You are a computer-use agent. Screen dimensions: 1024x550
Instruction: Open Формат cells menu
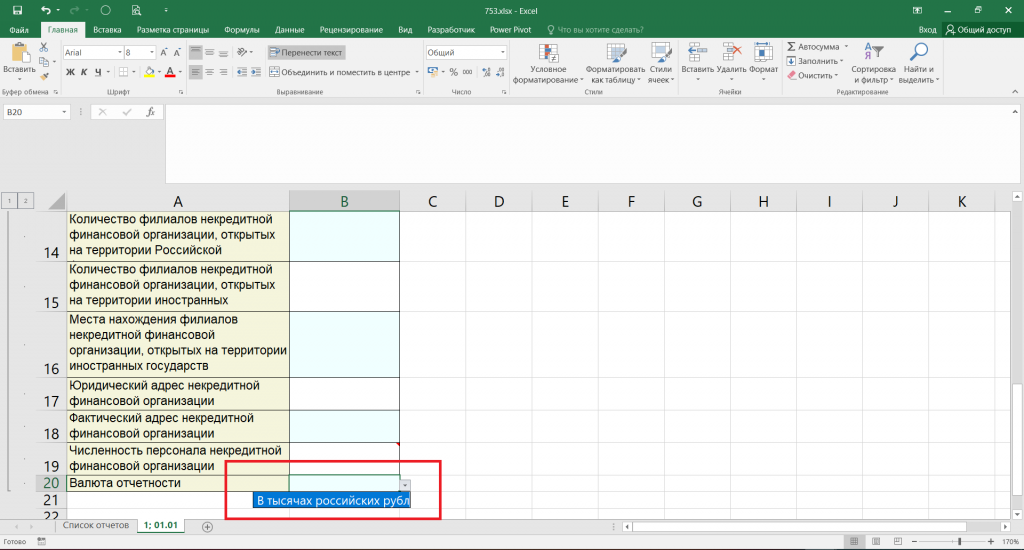point(763,61)
